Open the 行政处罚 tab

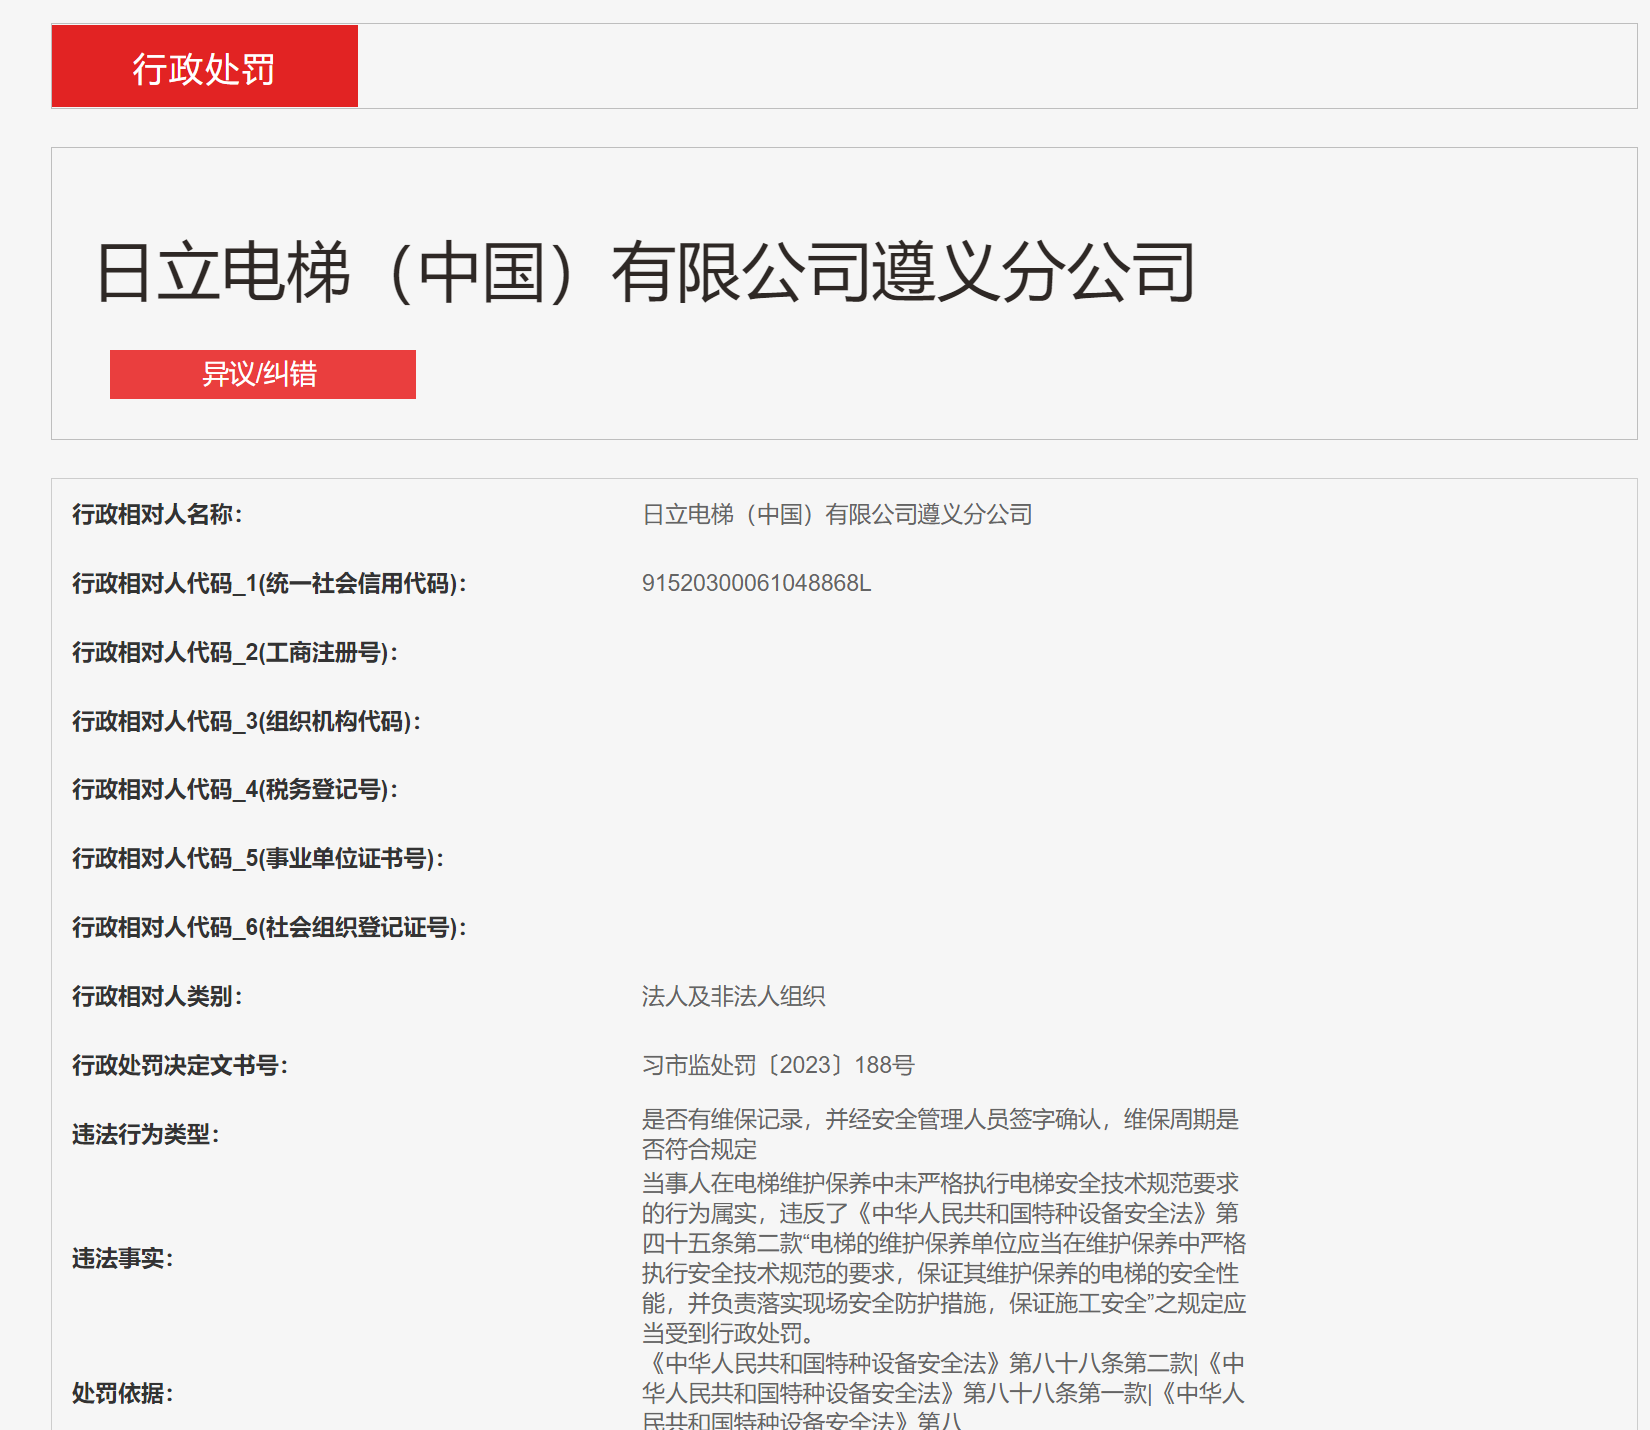point(204,66)
